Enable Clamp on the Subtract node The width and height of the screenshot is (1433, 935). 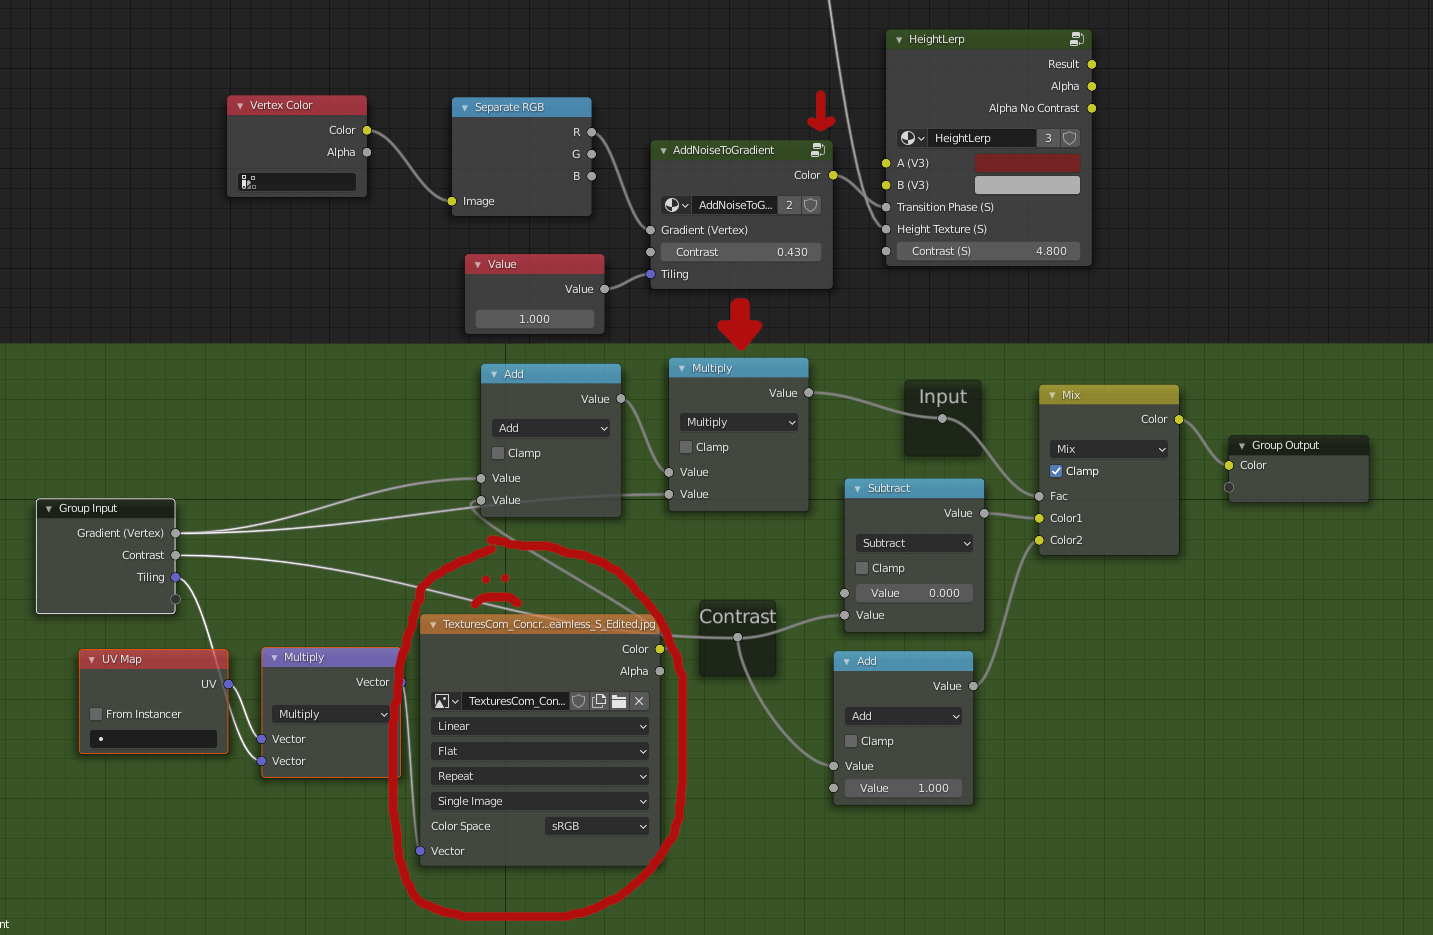point(862,568)
